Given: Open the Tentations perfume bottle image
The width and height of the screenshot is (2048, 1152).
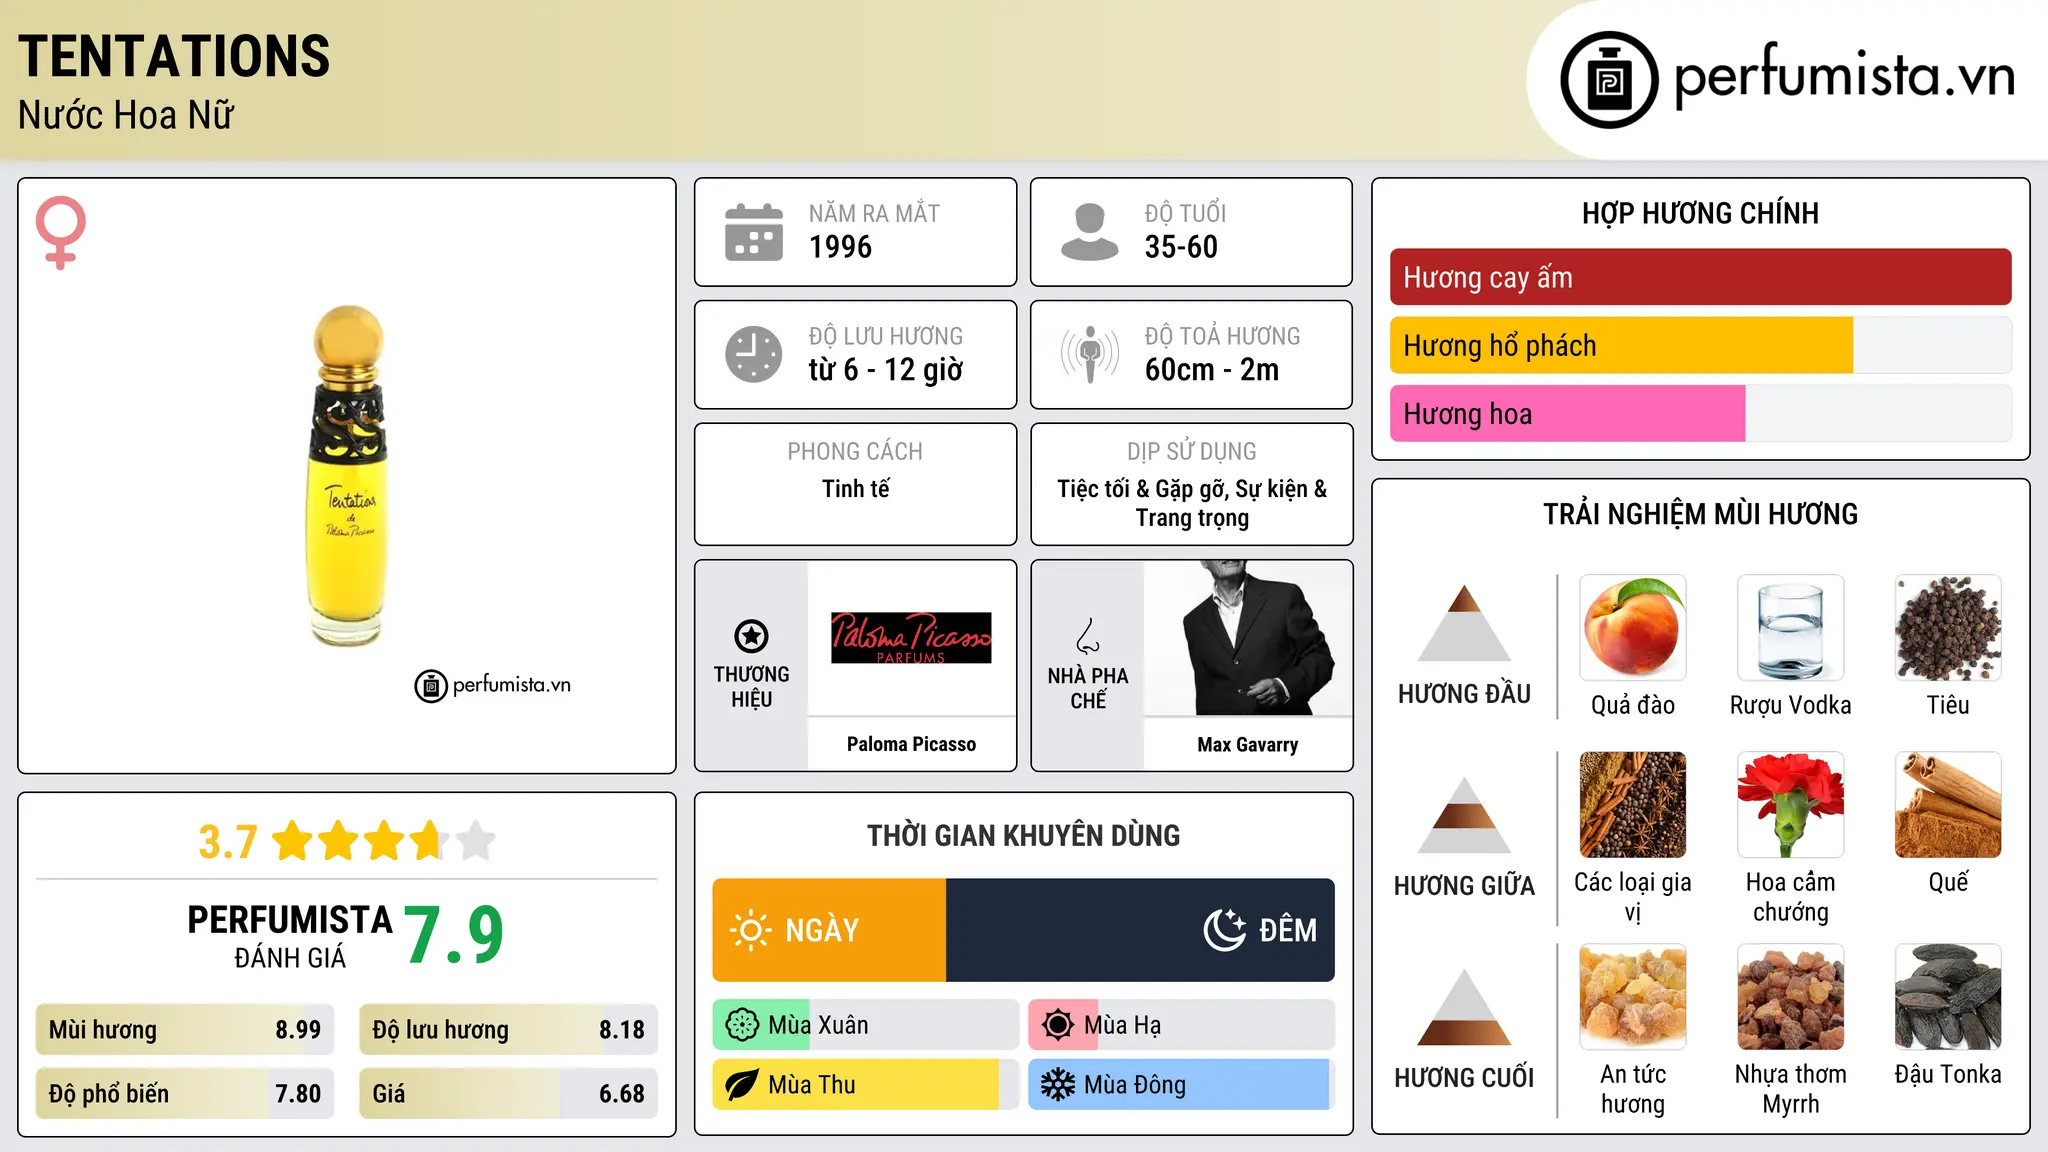Looking at the screenshot, I should [349, 475].
